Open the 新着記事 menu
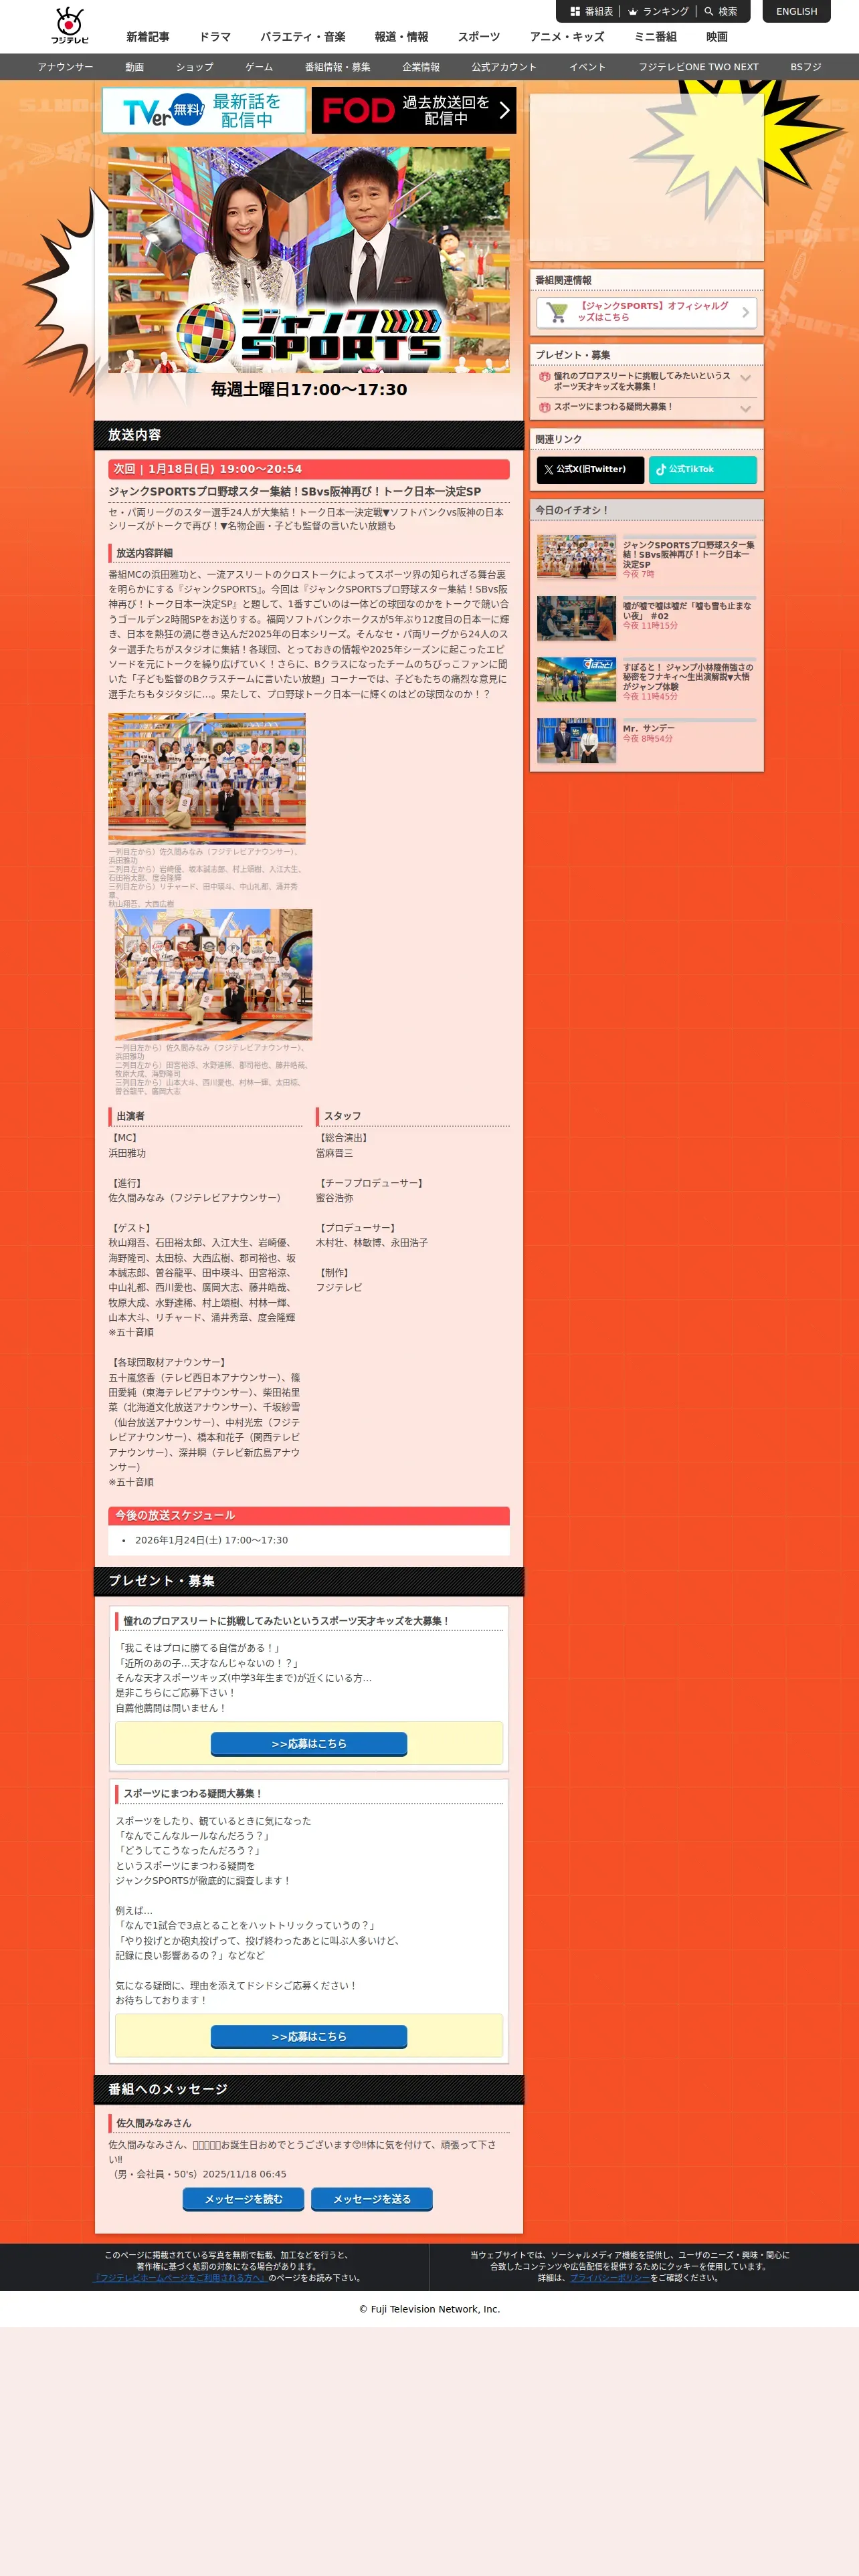This screenshot has width=859, height=2576. coord(148,37)
